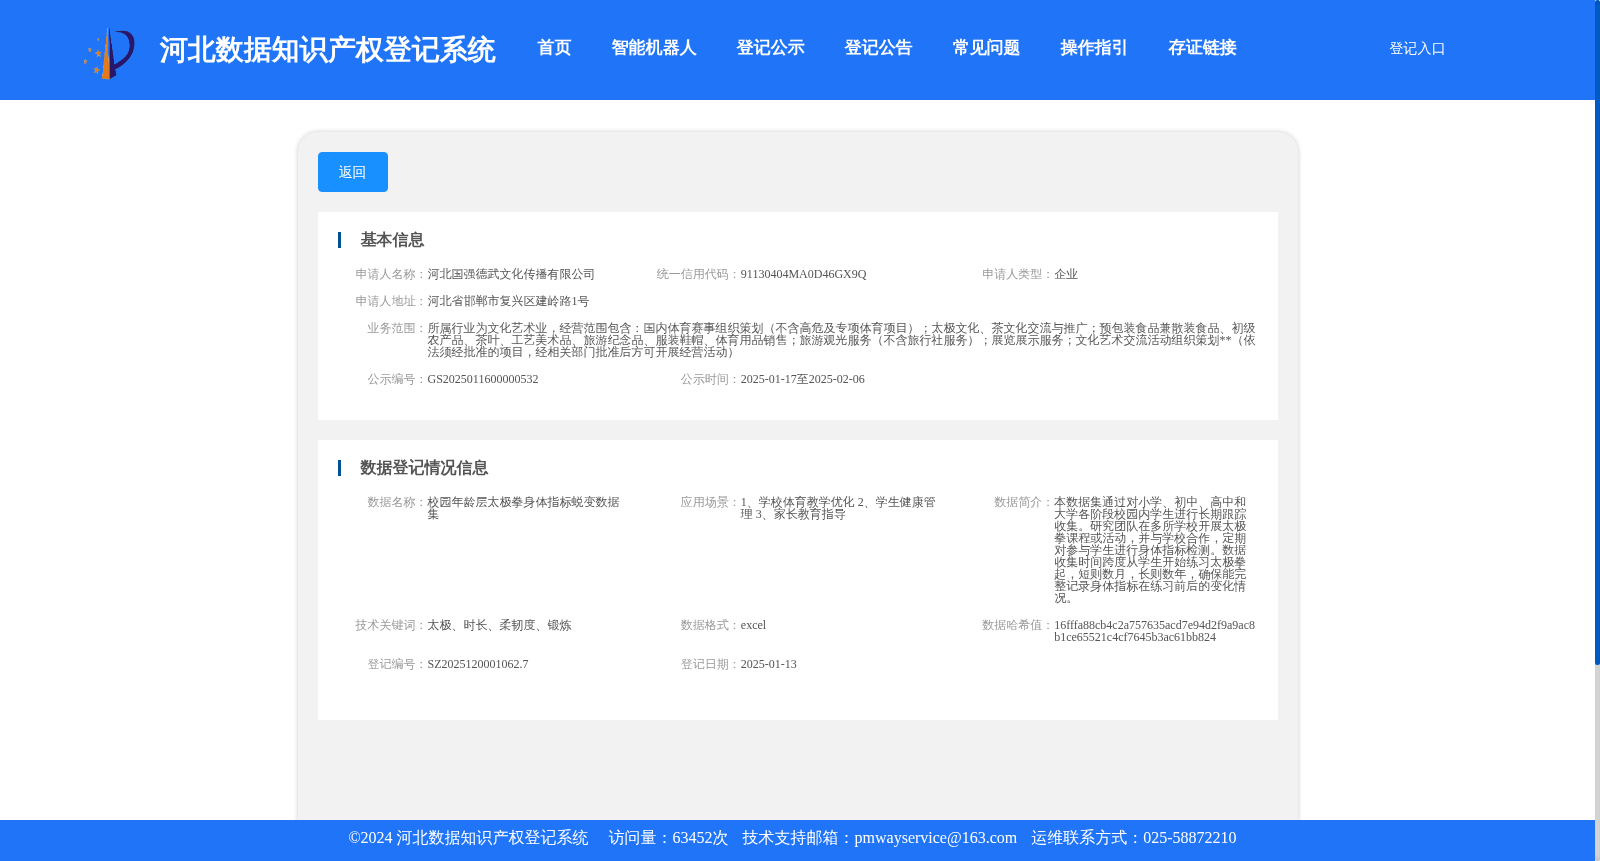1600x861 pixels.
Task: Select the 基本信息 section heading
Action: pyautogui.click(x=392, y=240)
